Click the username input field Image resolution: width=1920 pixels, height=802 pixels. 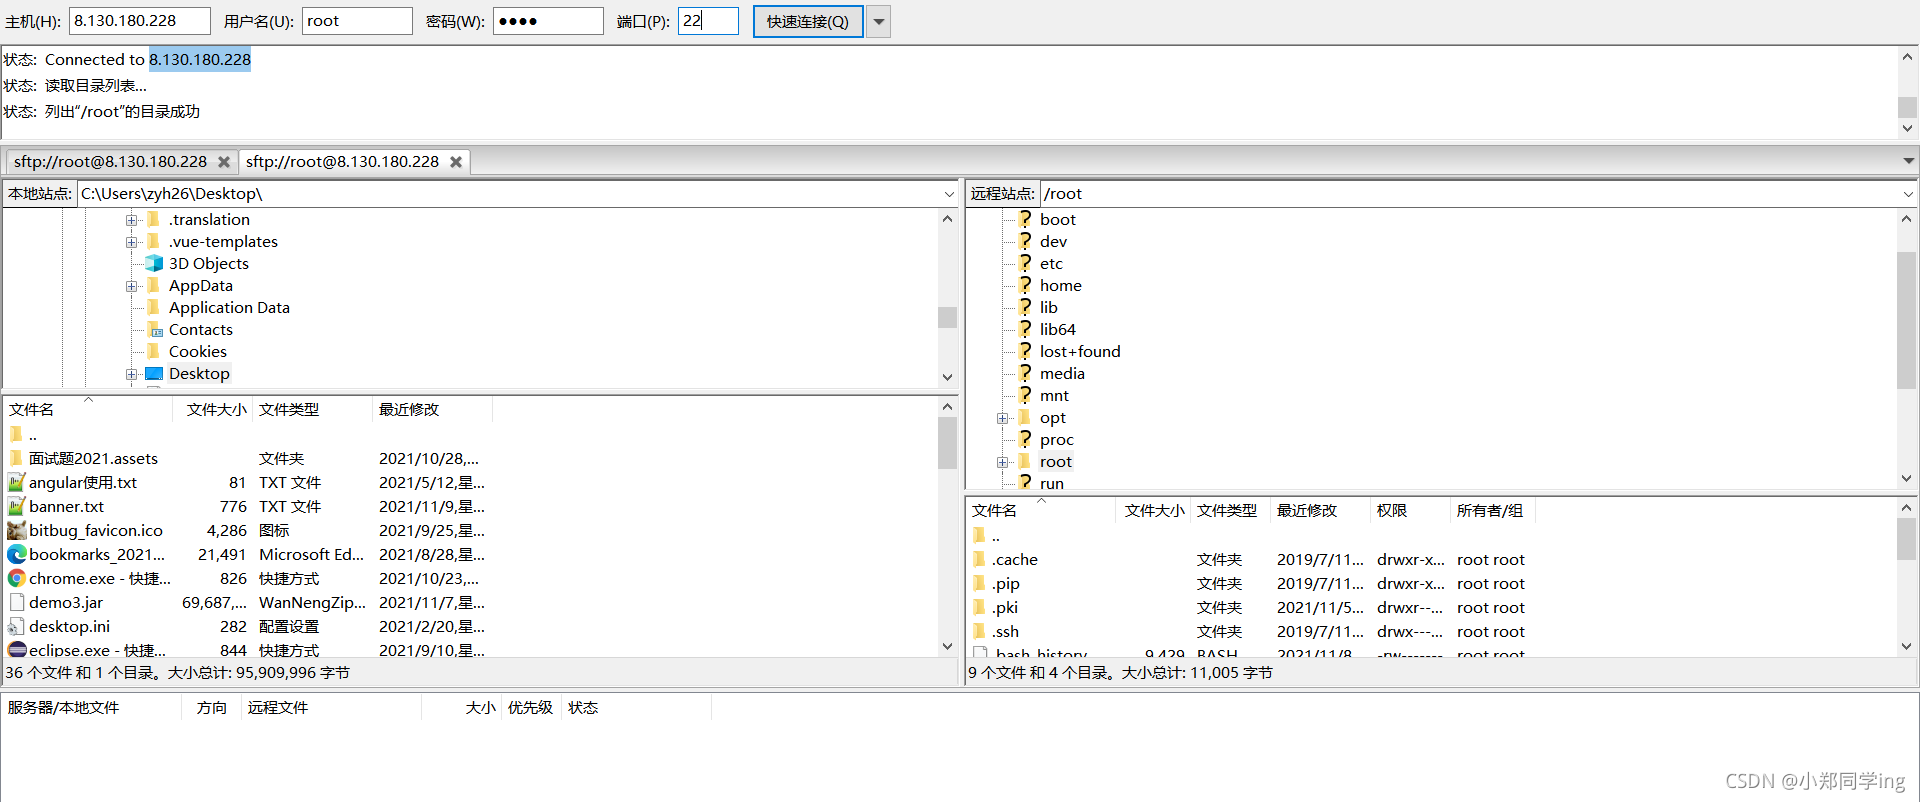point(357,21)
